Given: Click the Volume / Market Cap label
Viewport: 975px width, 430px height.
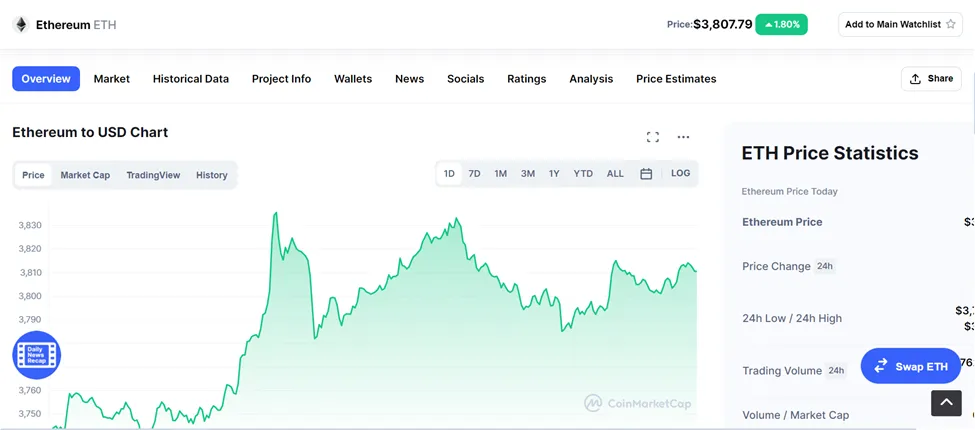Looking at the screenshot, I should click(795, 415).
